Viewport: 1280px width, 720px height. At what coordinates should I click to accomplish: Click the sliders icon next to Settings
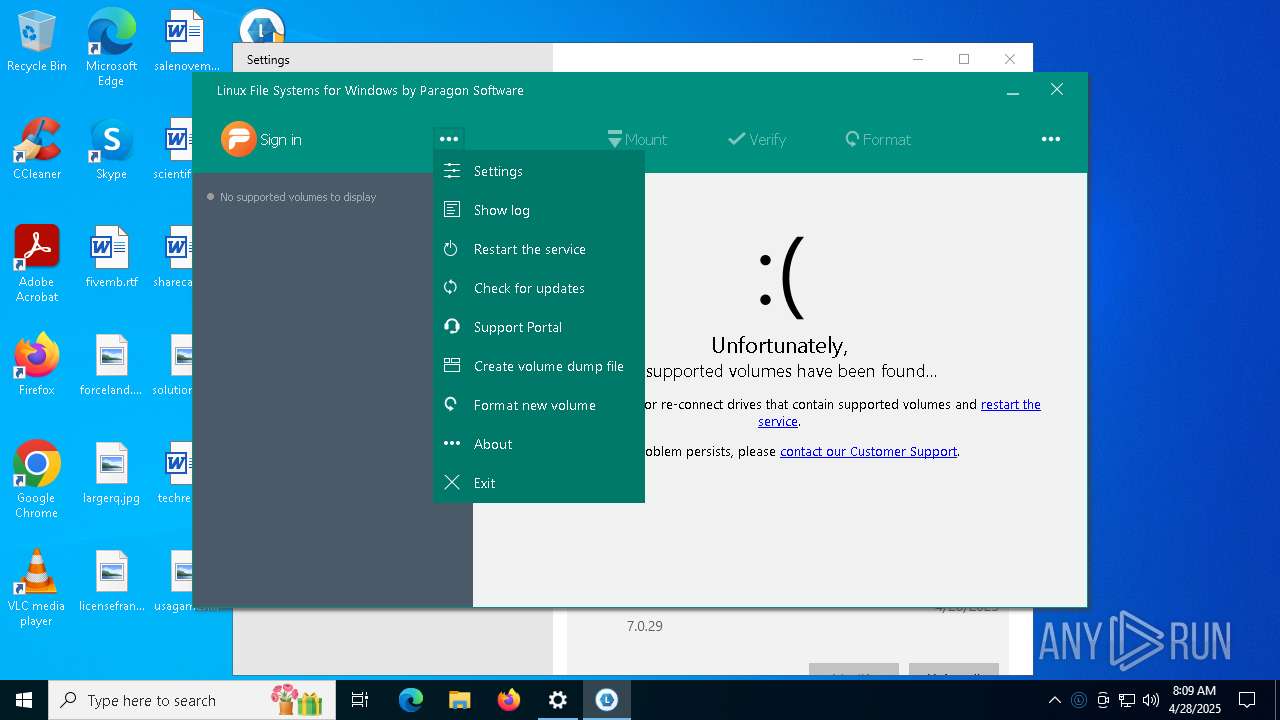point(452,171)
